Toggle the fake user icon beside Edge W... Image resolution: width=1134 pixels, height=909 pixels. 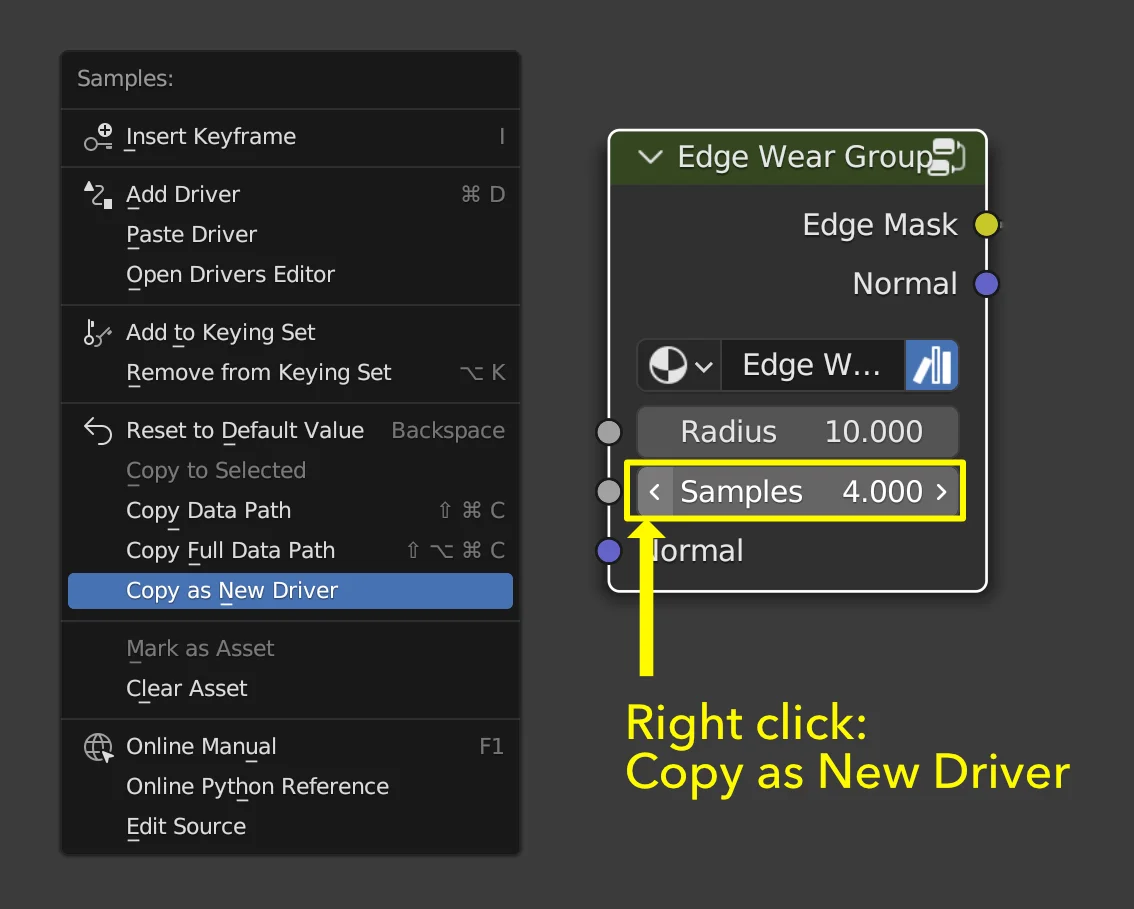coord(931,365)
